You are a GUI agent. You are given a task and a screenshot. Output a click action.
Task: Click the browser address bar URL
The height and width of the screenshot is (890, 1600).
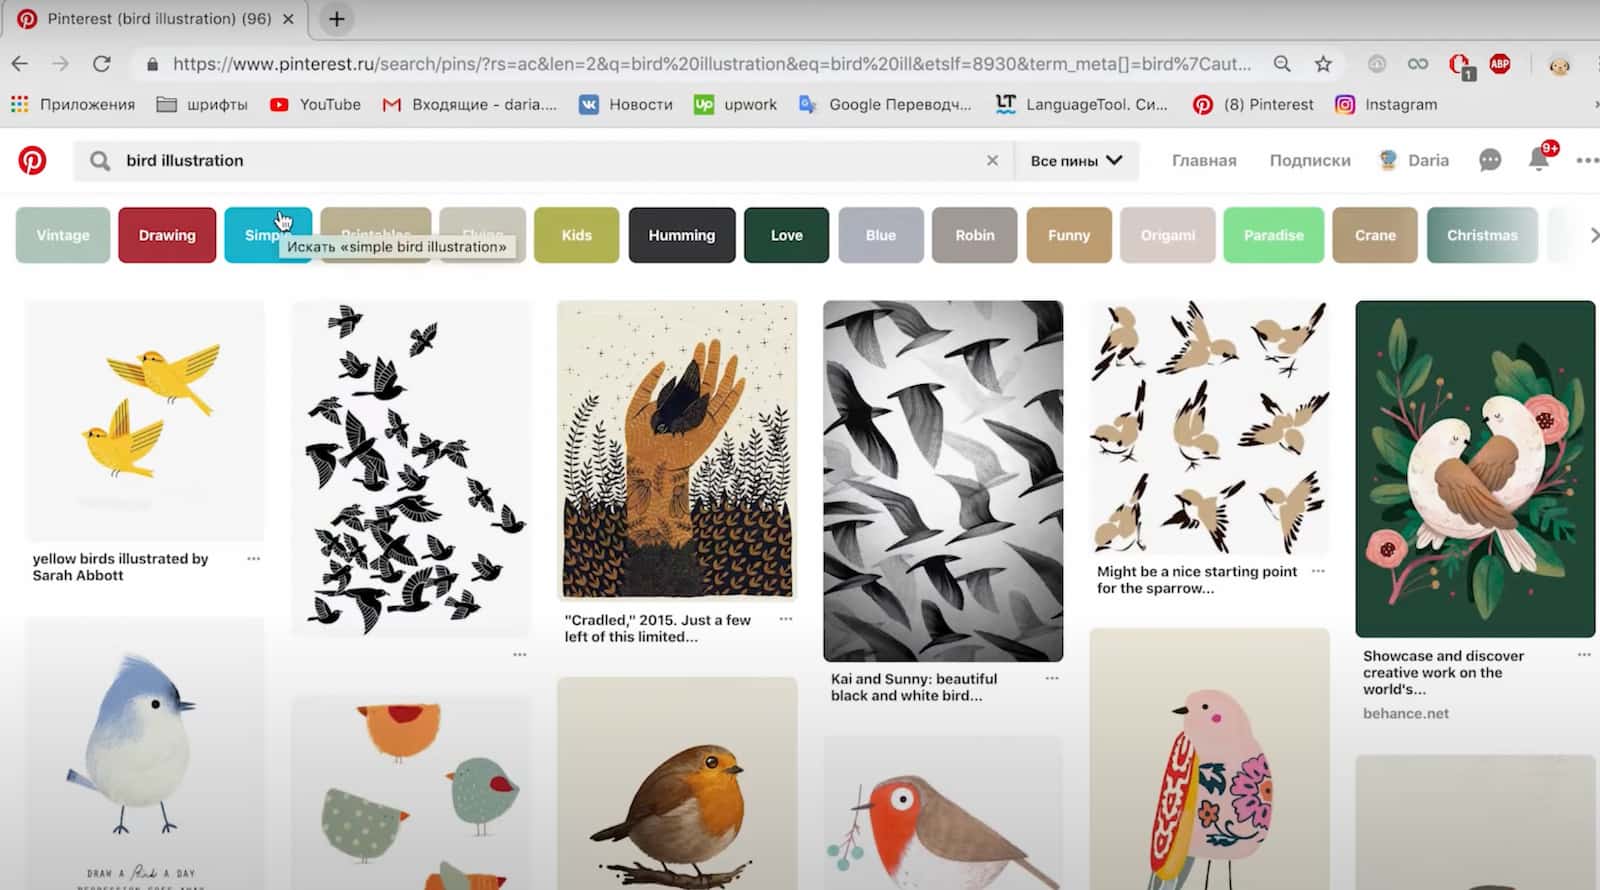click(x=711, y=64)
